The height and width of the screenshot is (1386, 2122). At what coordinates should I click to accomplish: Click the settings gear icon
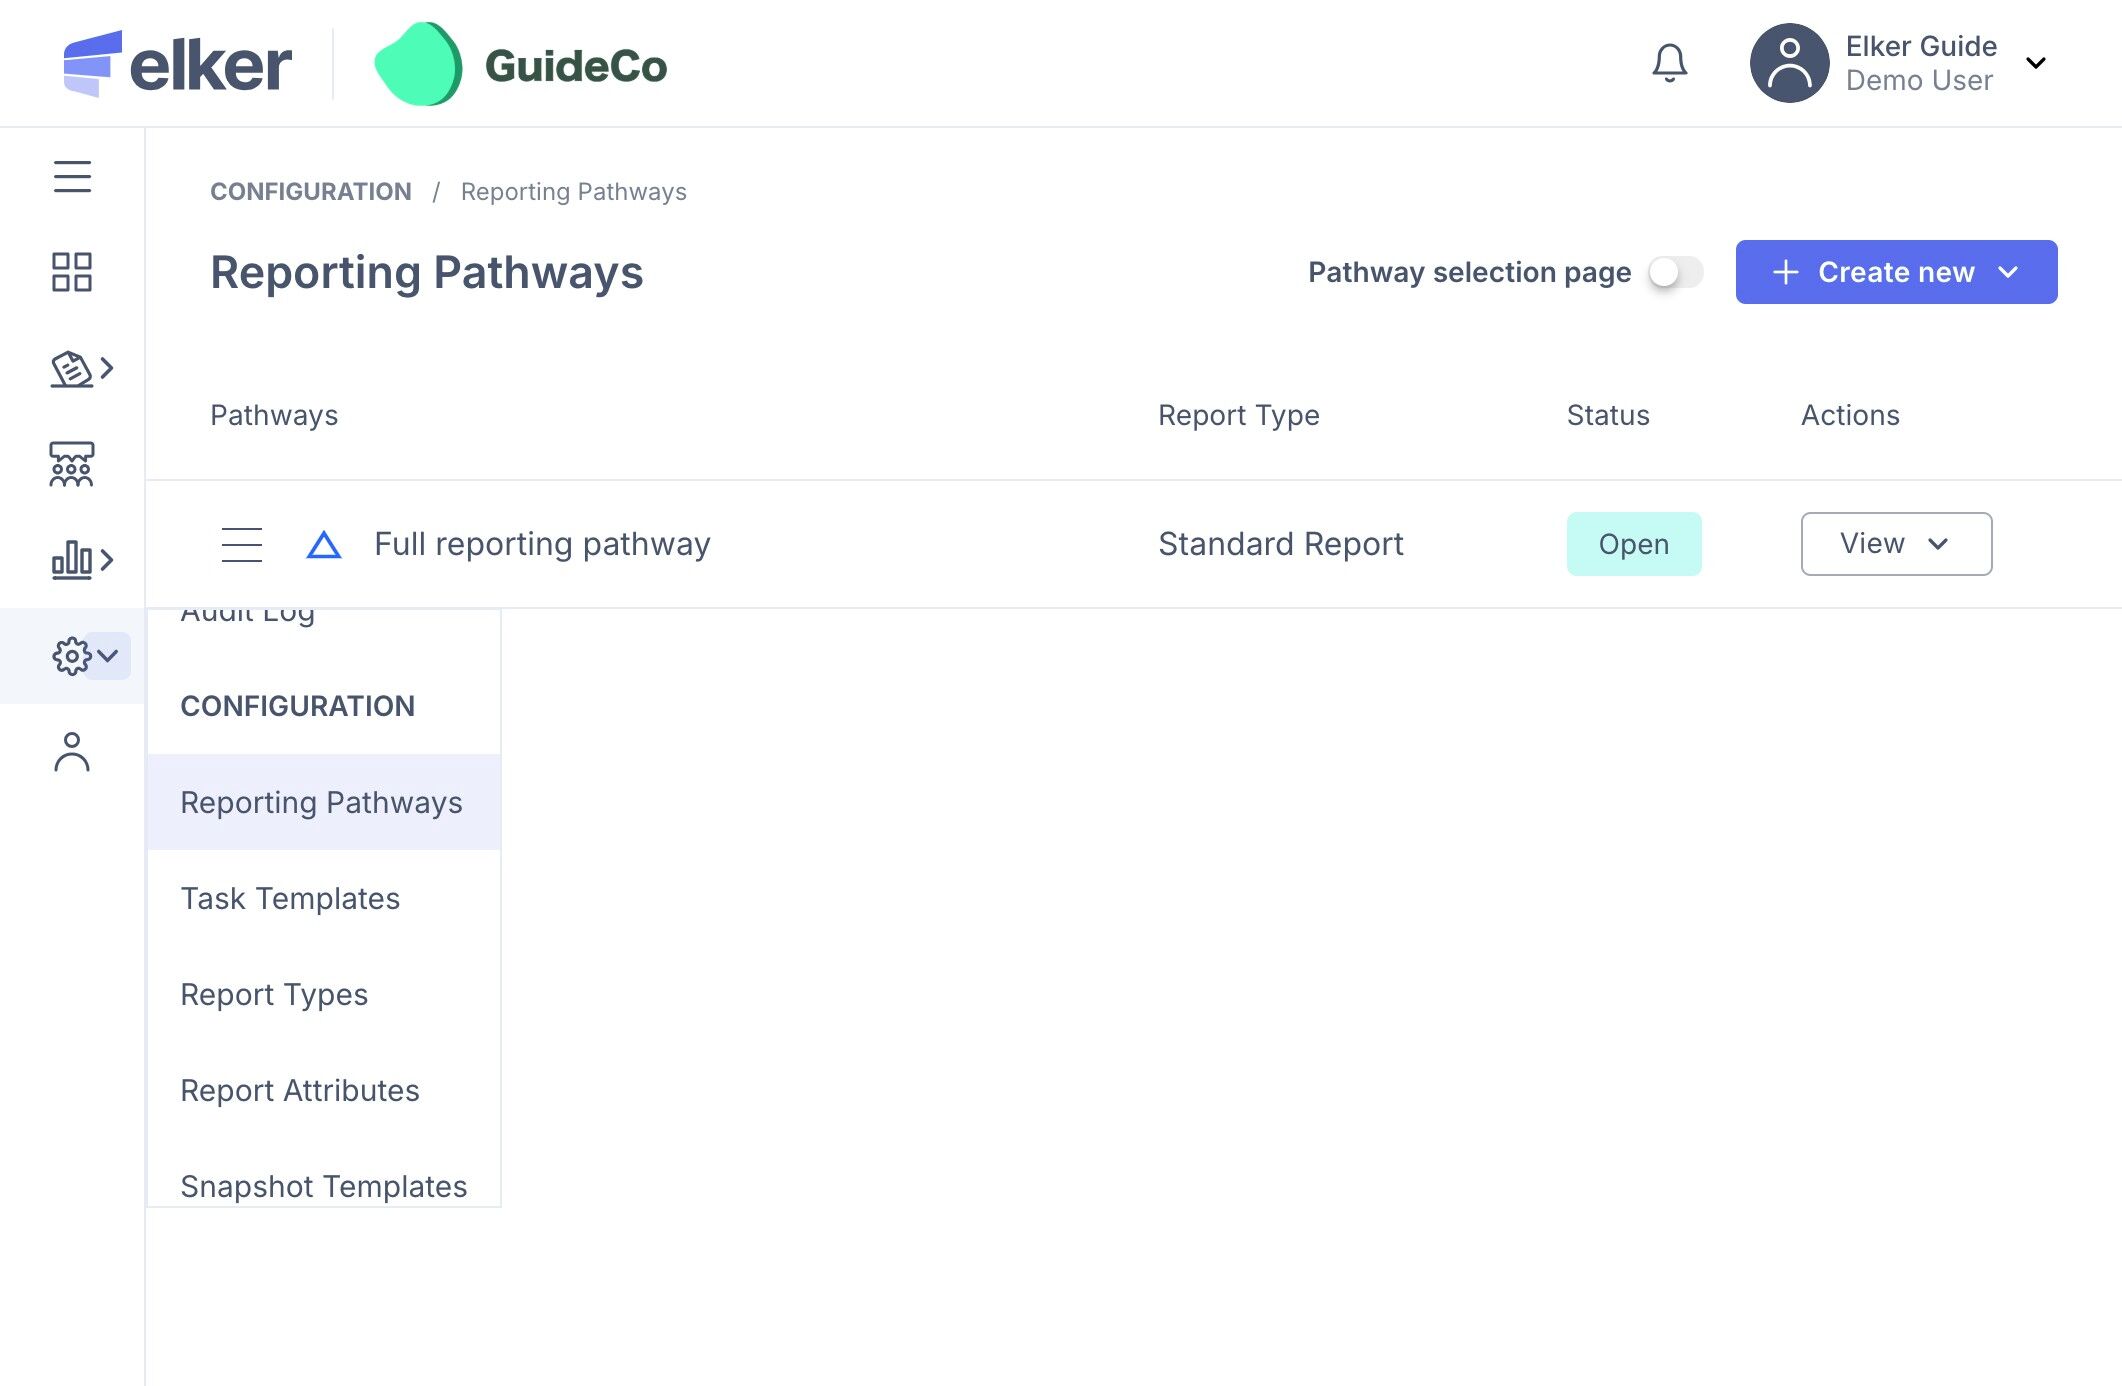[x=71, y=656]
